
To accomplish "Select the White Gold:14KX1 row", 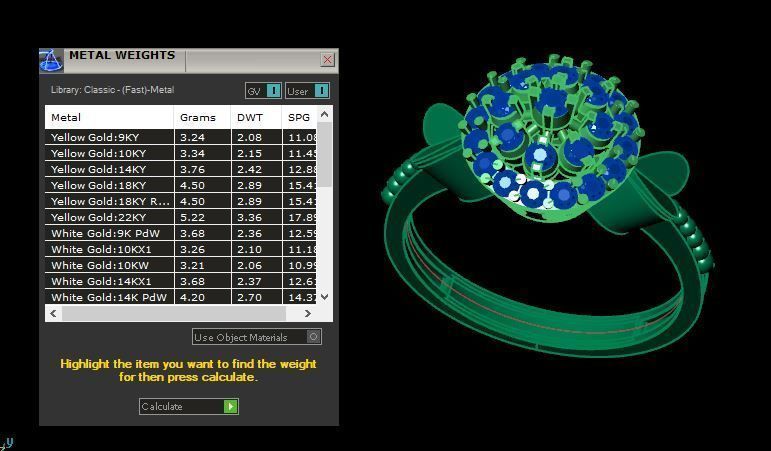I will point(181,281).
